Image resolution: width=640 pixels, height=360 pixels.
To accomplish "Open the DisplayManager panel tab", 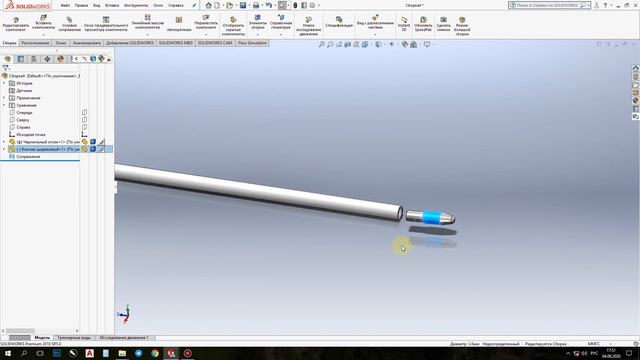I will click(x=60, y=59).
